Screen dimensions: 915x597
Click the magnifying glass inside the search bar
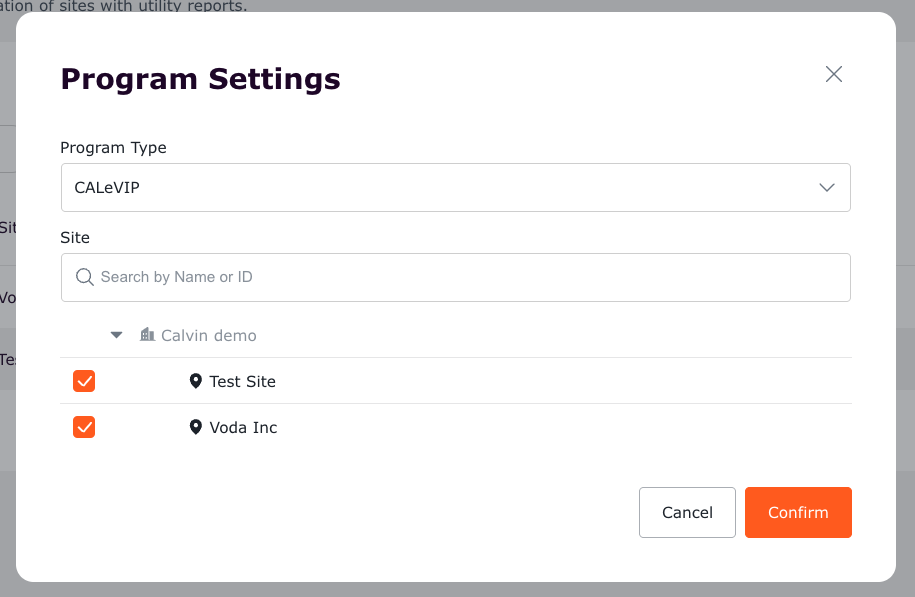coord(85,277)
